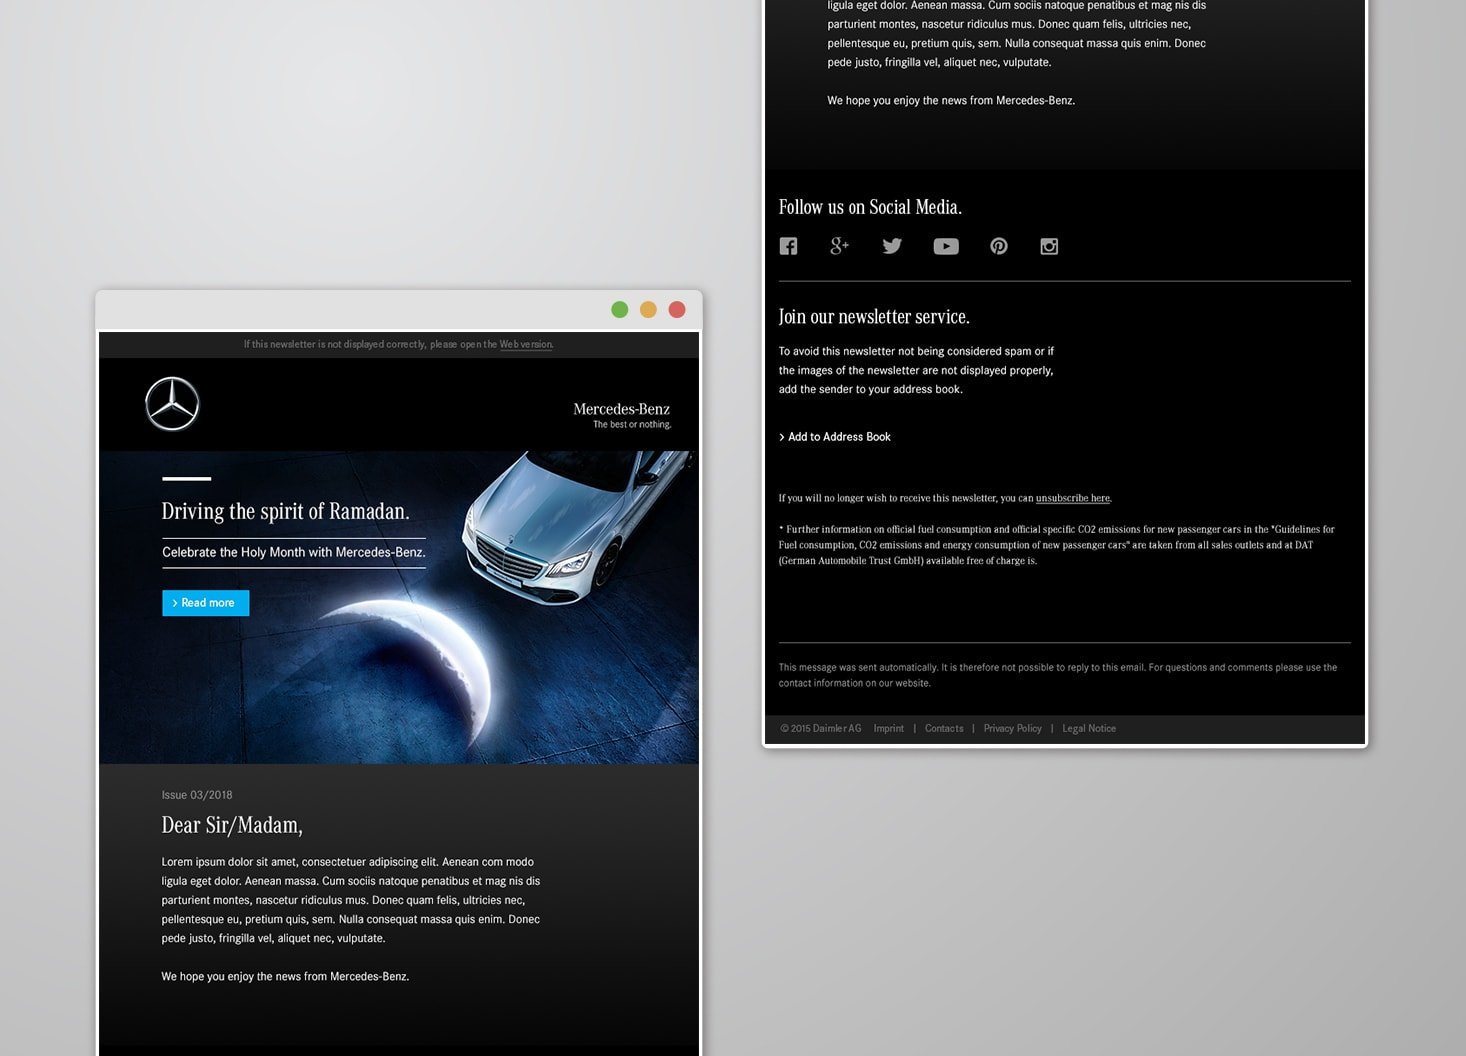This screenshot has width=1466, height=1056.
Task: Click the Add to Address Book link
Action: pyautogui.click(x=835, y=437)
